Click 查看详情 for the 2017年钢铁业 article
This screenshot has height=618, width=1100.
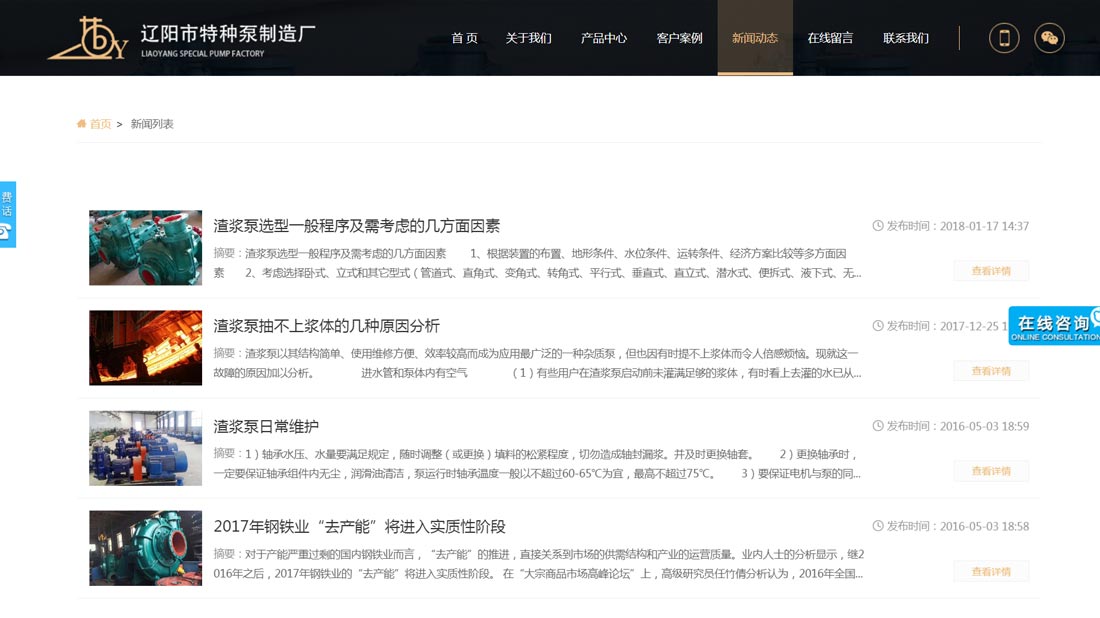991,571
